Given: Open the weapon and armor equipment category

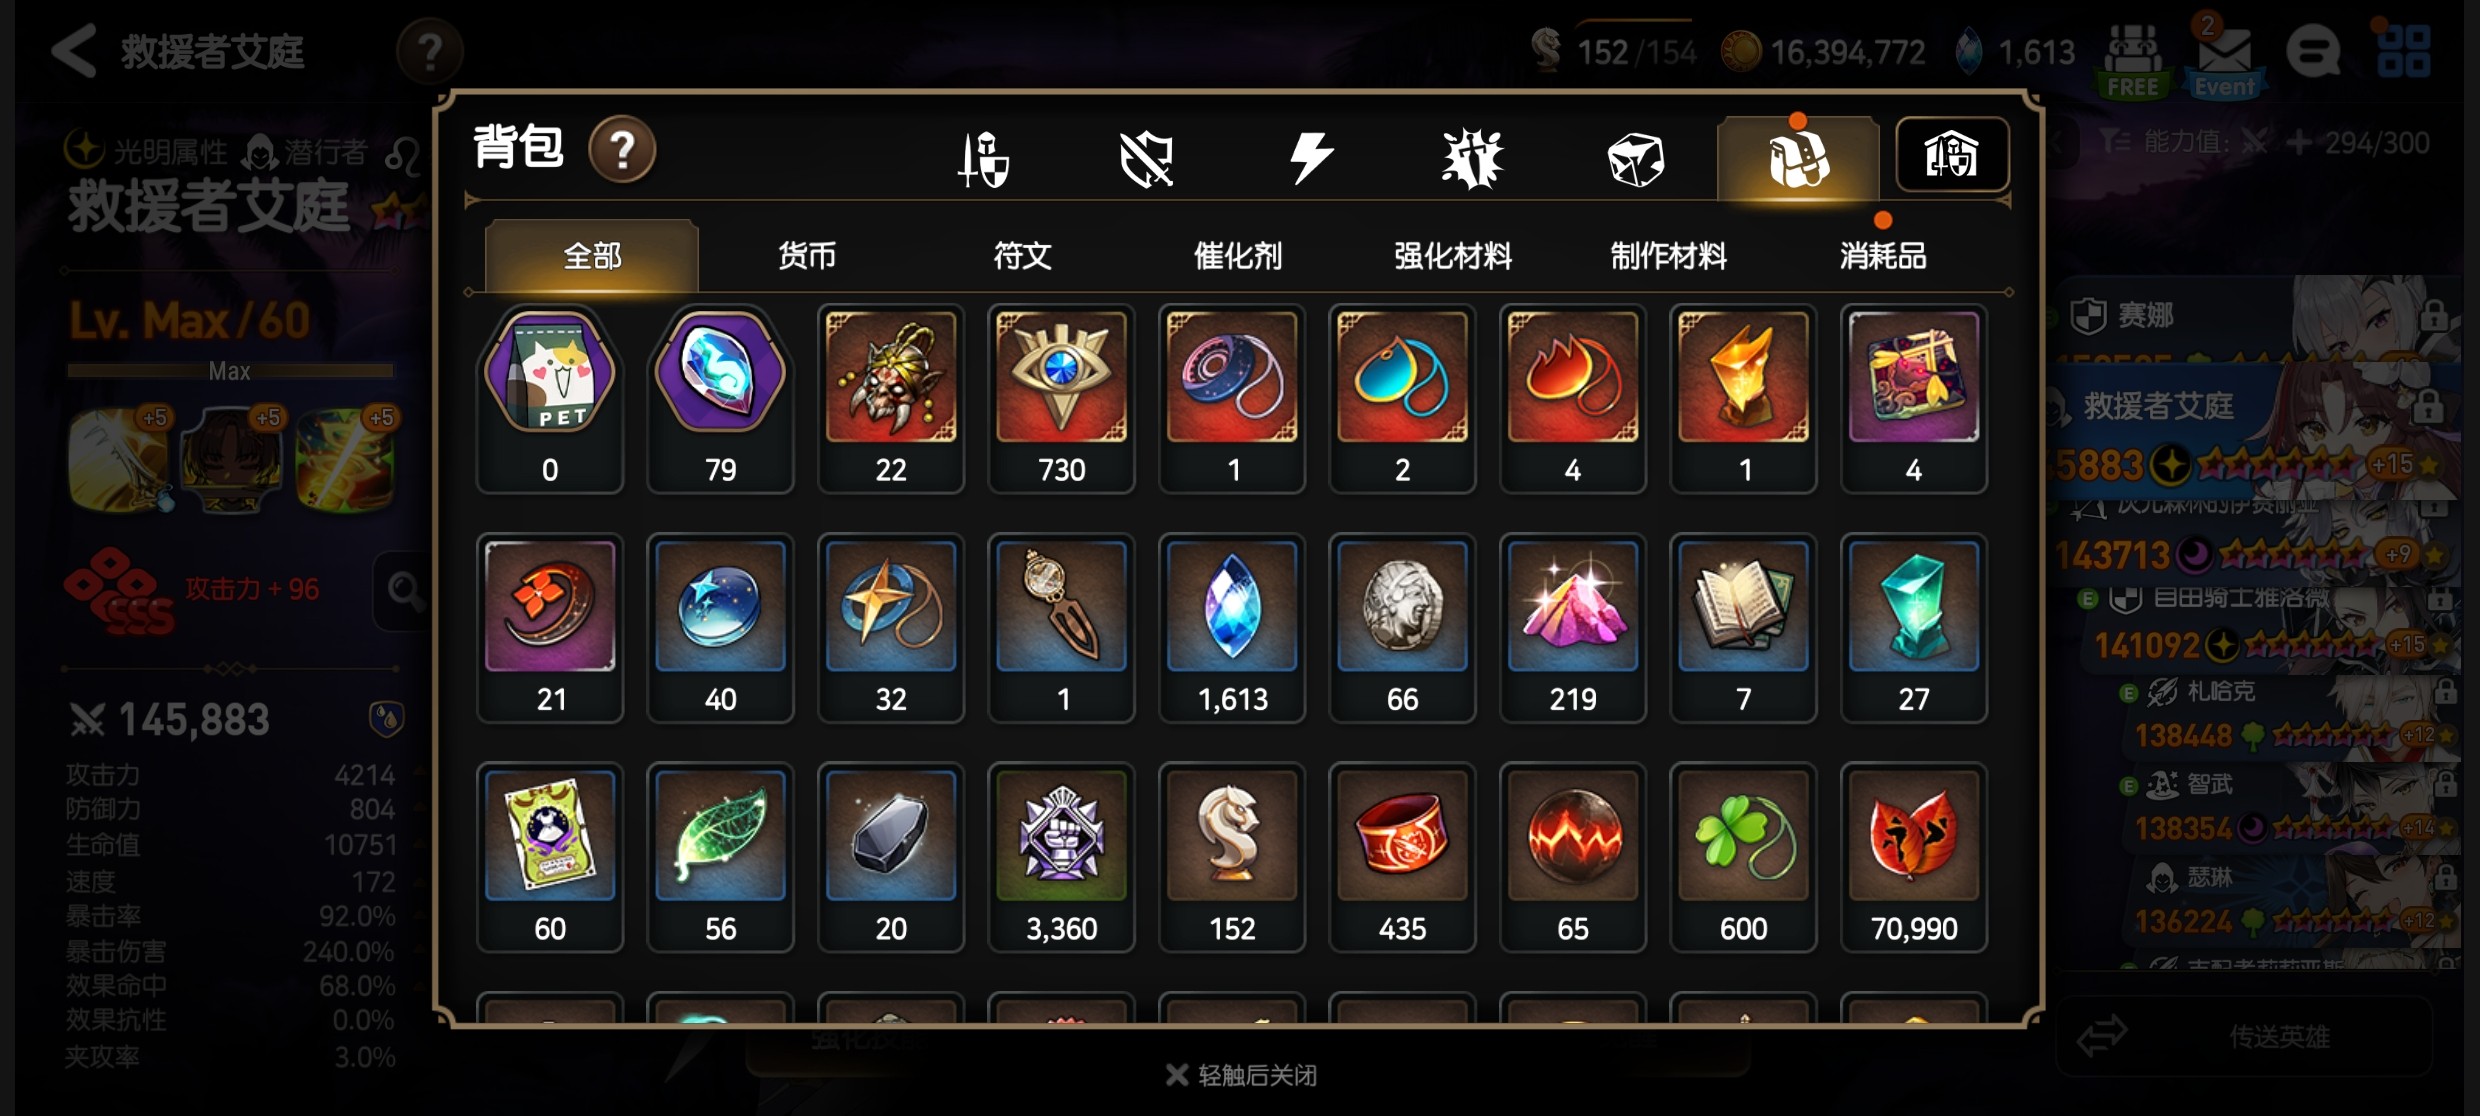Looking at the screenshot, I should click(984, 158).
